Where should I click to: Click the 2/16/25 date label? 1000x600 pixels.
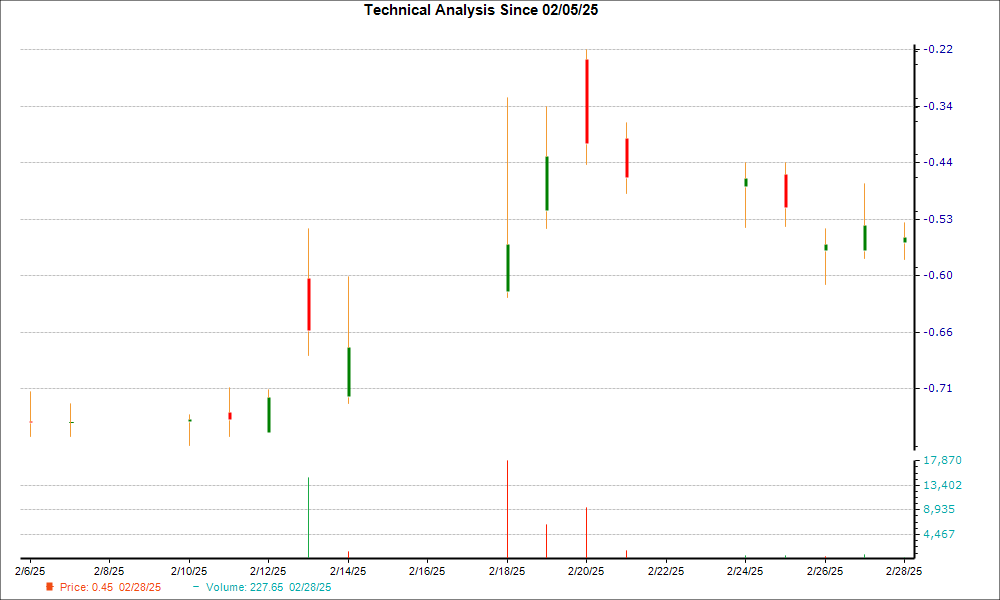pos(427,571)
